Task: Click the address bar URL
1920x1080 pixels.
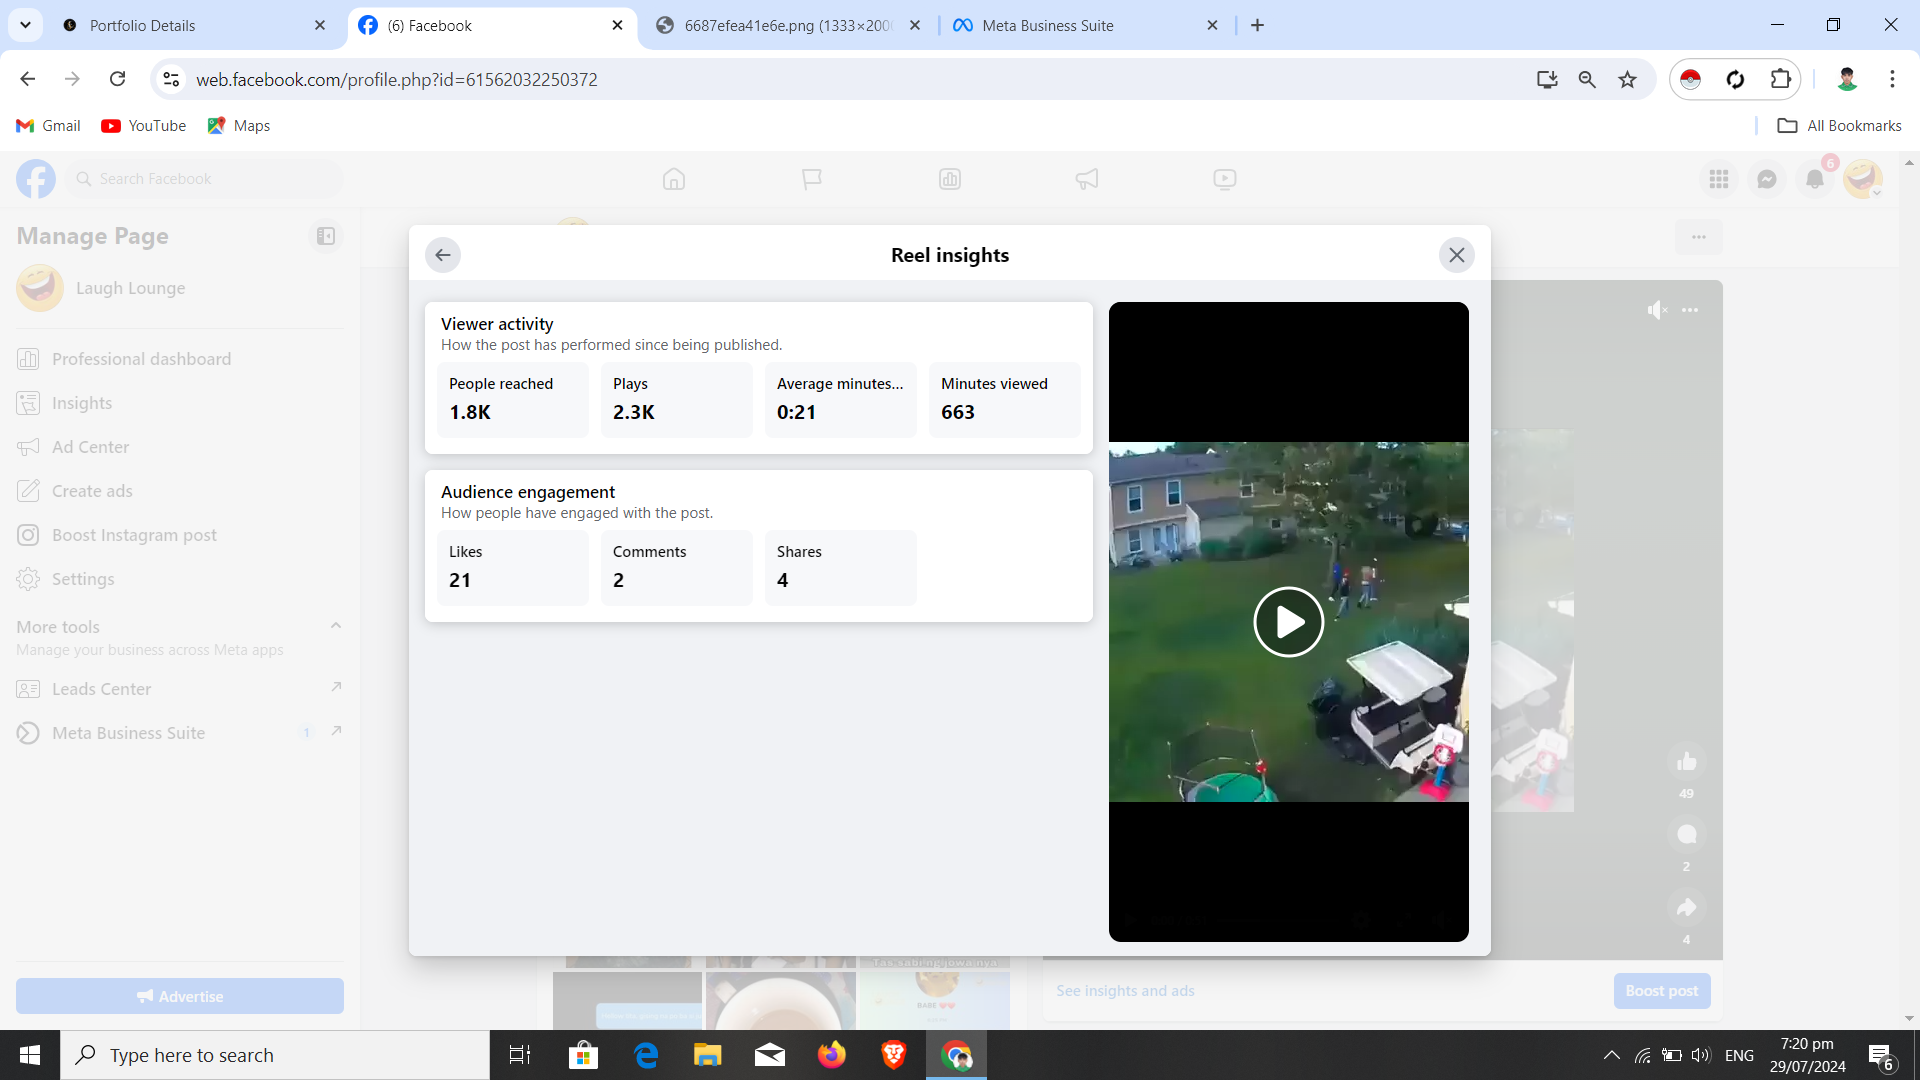Action: coord(397,79)
